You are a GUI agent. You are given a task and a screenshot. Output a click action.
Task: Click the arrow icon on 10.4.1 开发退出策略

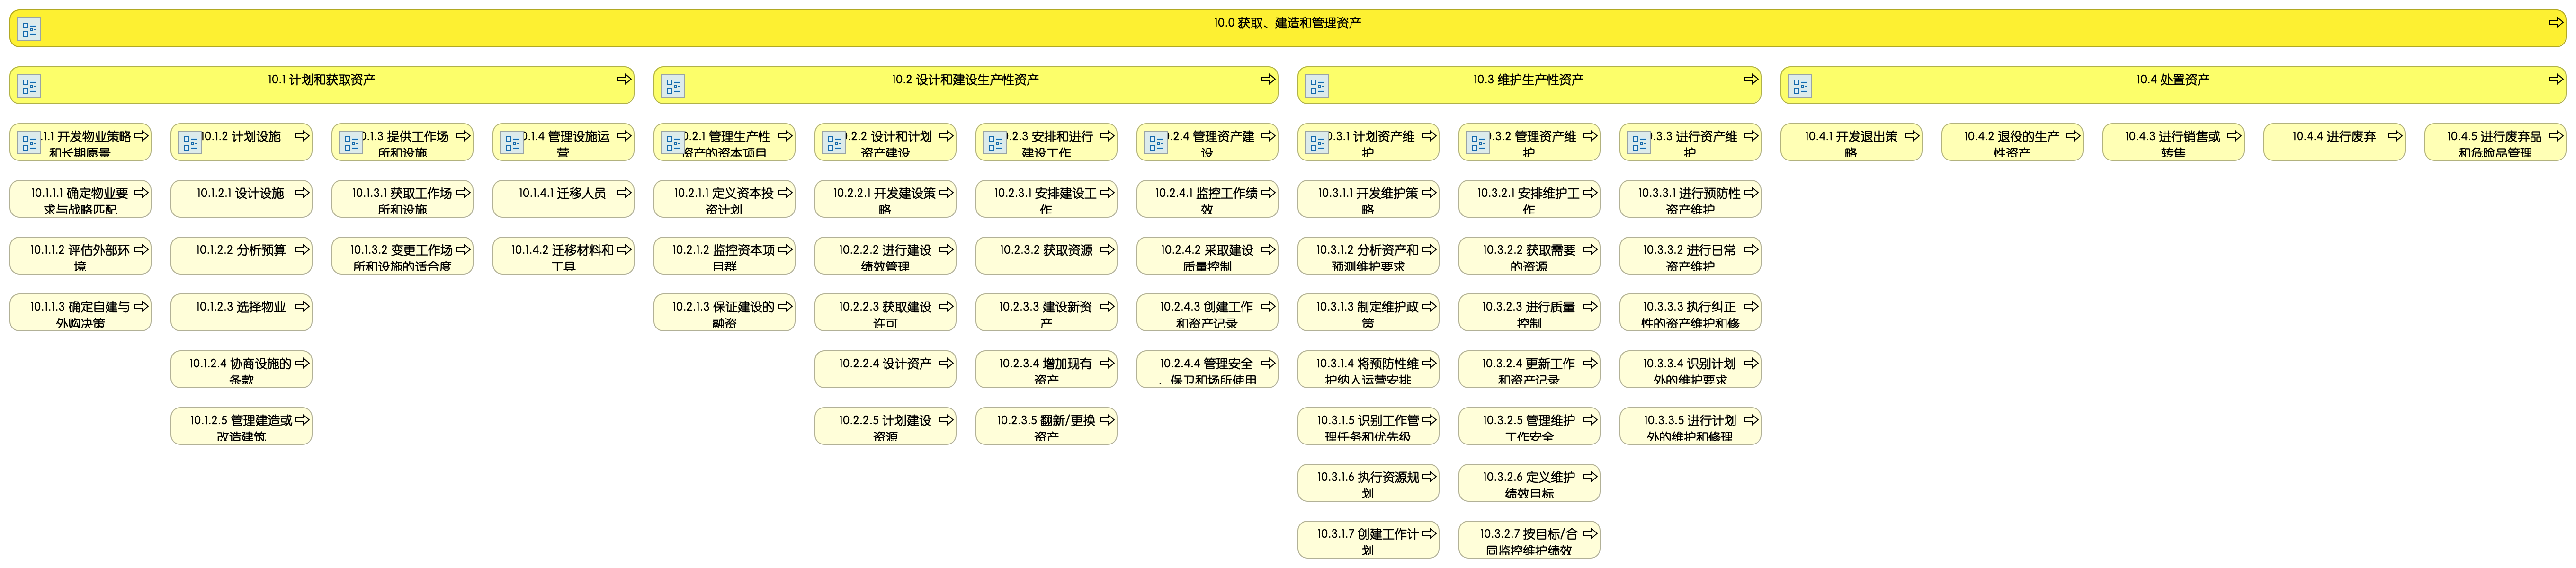point(1912,136)
